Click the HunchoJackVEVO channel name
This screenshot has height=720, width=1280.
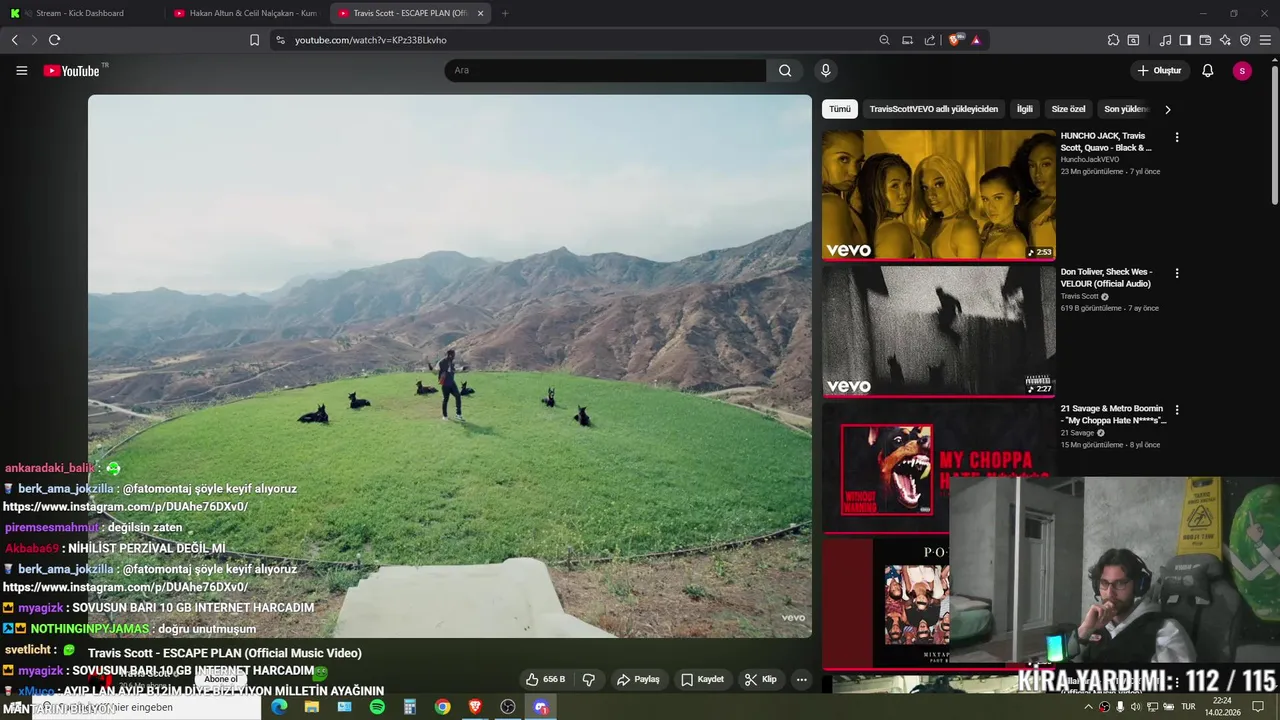tap(1090, 159)
